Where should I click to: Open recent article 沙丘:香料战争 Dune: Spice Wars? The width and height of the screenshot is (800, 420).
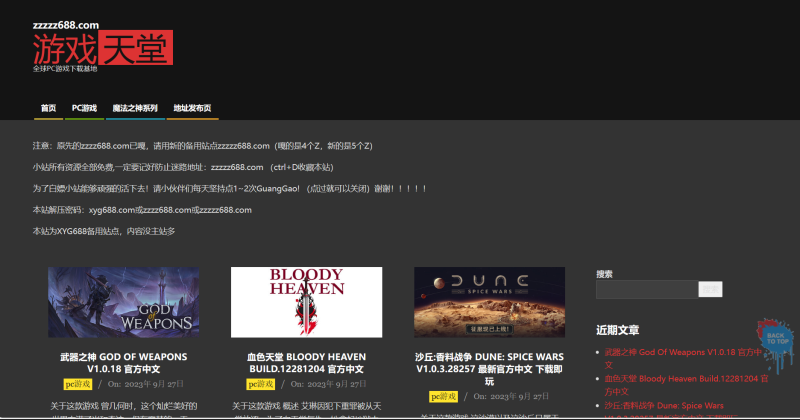click(664, 405)
